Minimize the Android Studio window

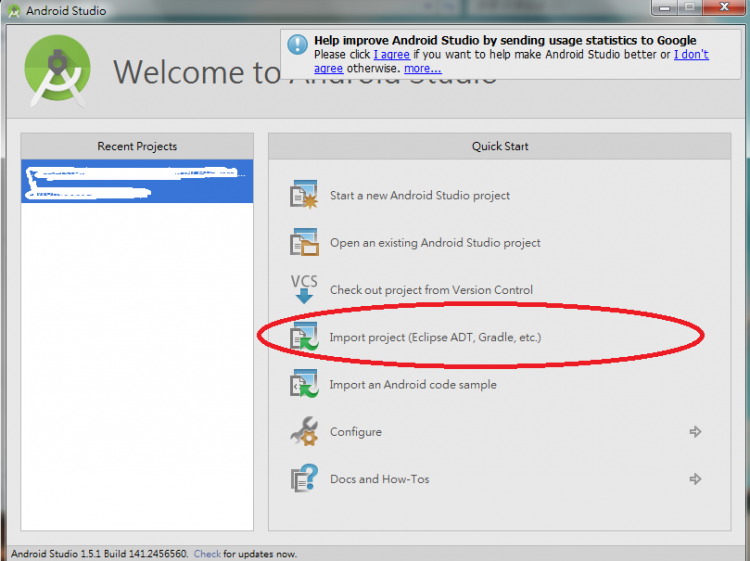pos(664,7)
